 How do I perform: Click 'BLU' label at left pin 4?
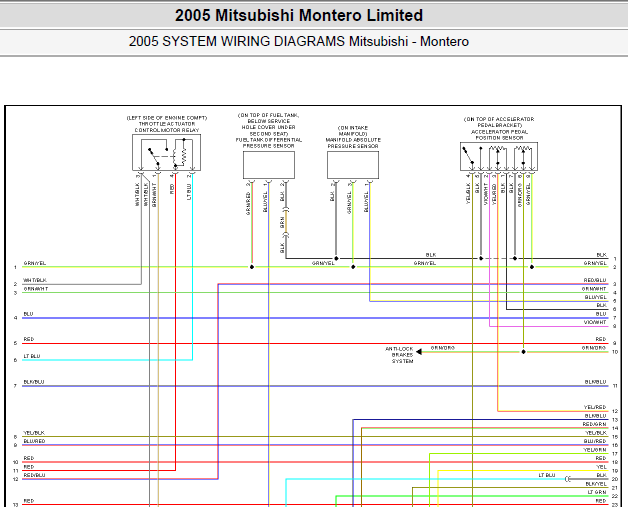pyautogui.click(x=28, y=314)
